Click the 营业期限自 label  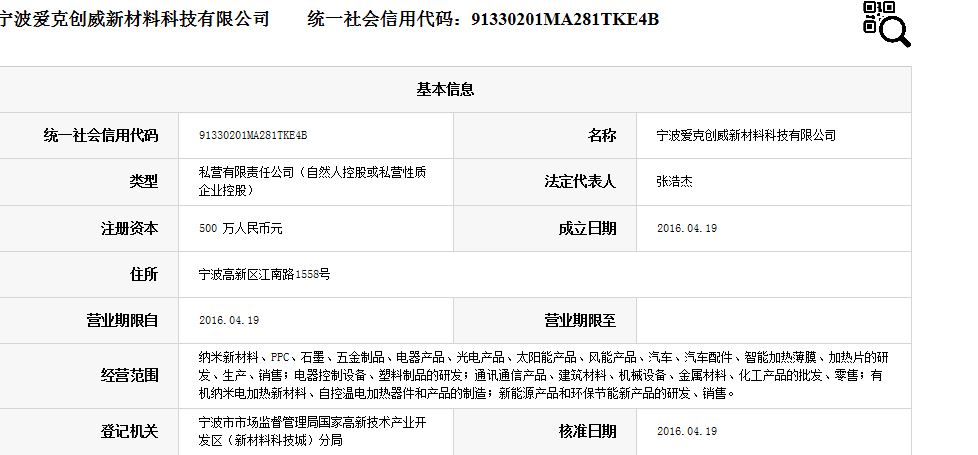pos(122,321)
